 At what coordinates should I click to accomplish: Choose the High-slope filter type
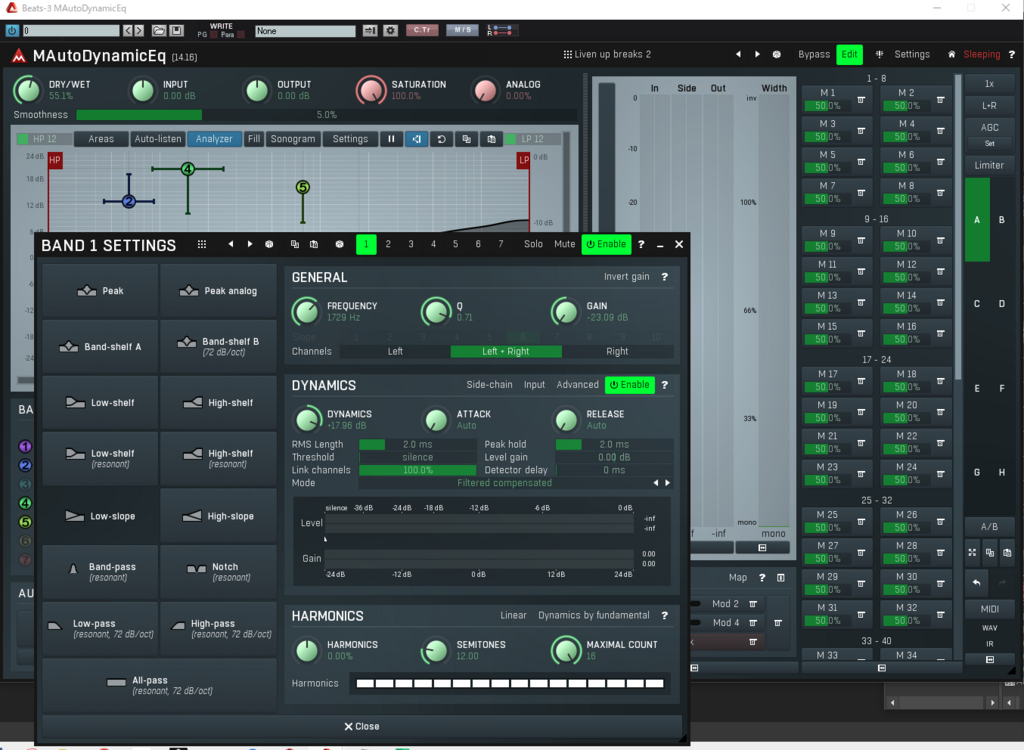tap(218, 516)
